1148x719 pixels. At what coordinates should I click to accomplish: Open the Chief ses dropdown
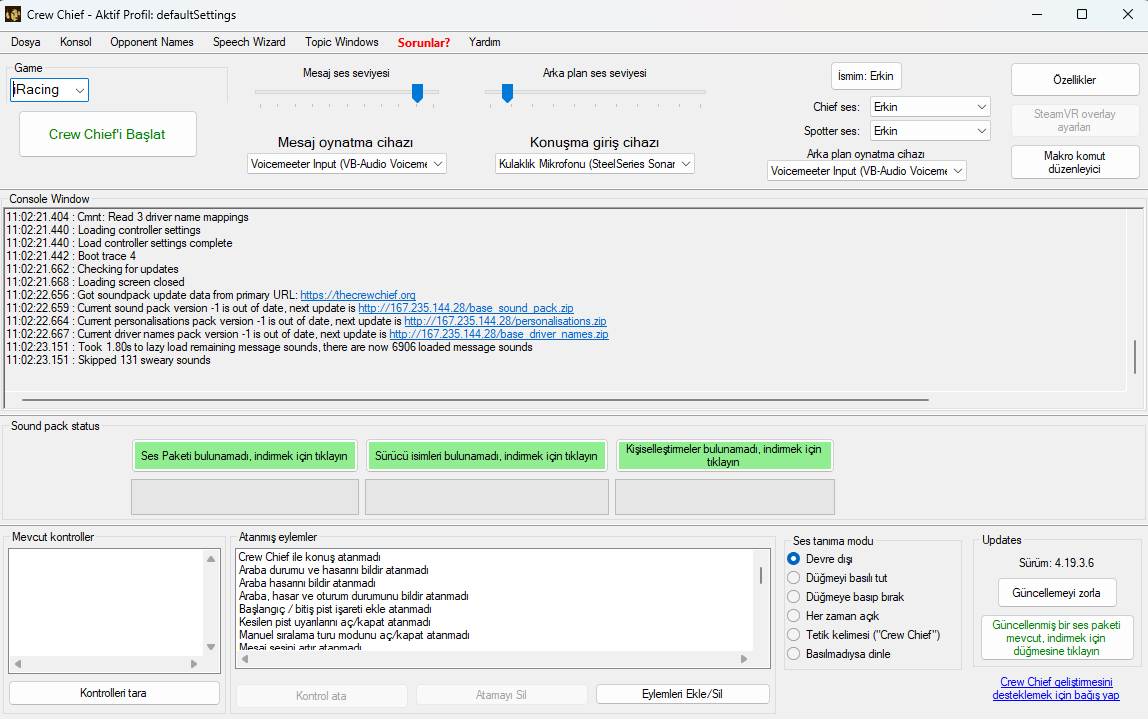coord(930,107)
